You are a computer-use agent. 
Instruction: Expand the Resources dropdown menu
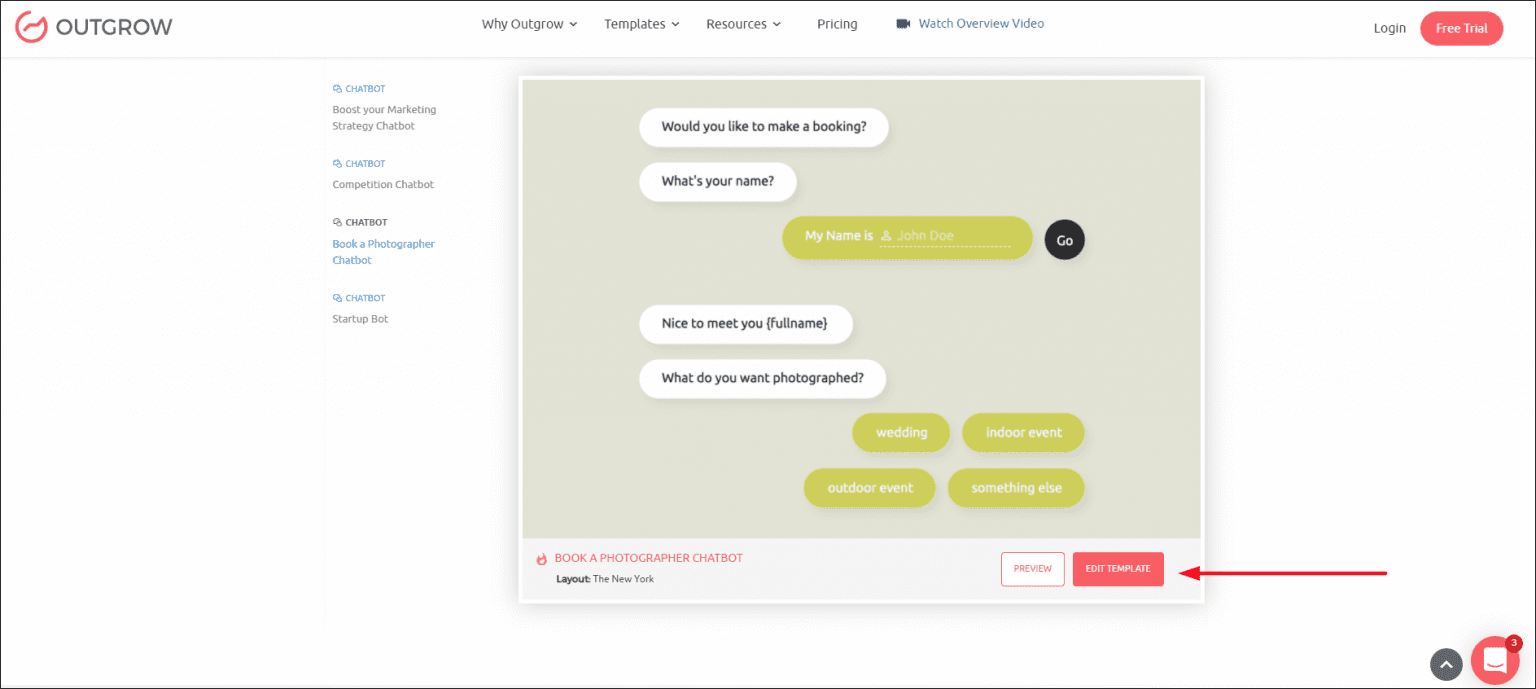743,24
